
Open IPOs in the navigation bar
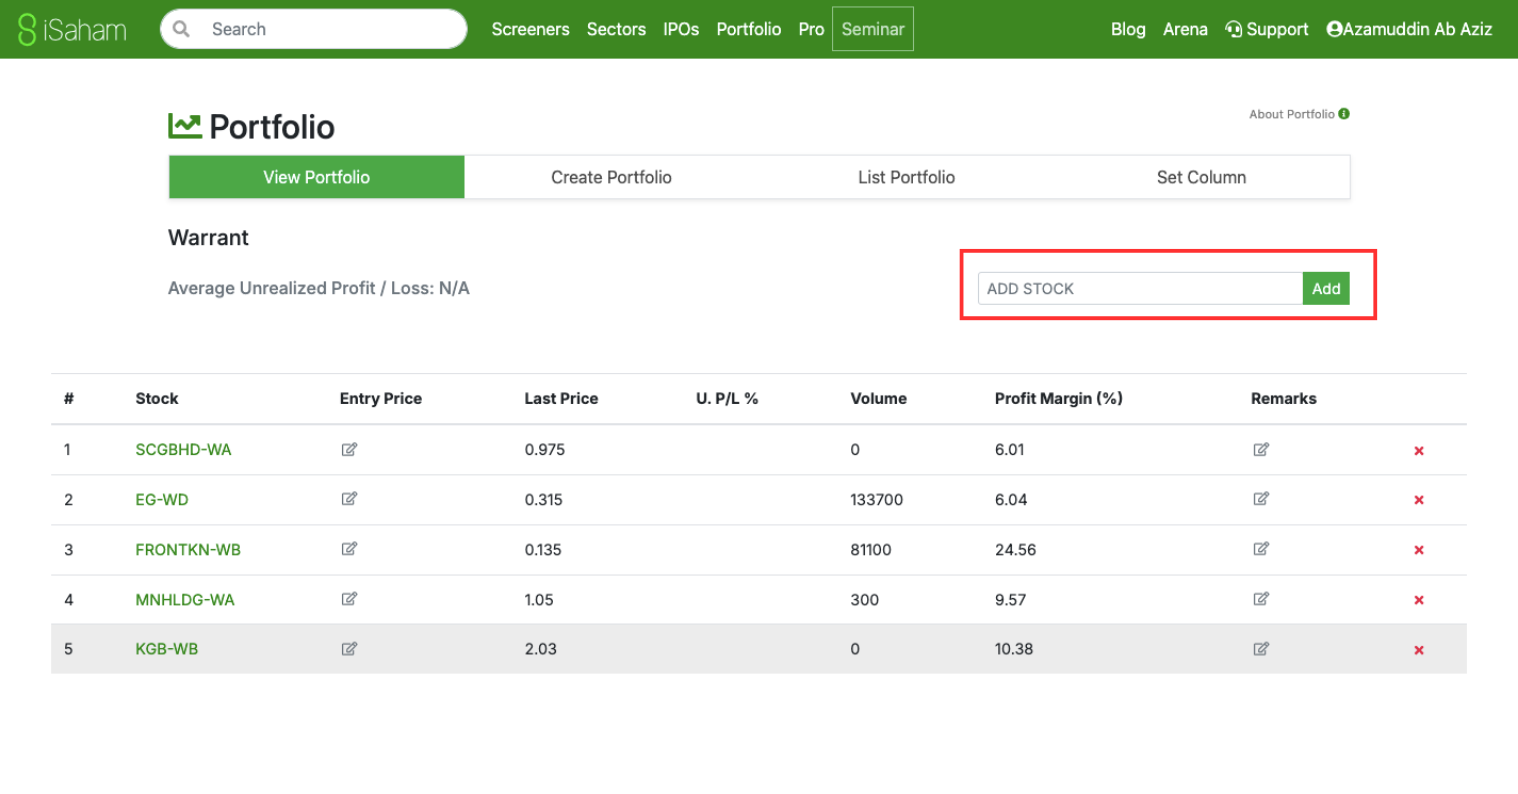pyautogui.click(x=681, y=29)
